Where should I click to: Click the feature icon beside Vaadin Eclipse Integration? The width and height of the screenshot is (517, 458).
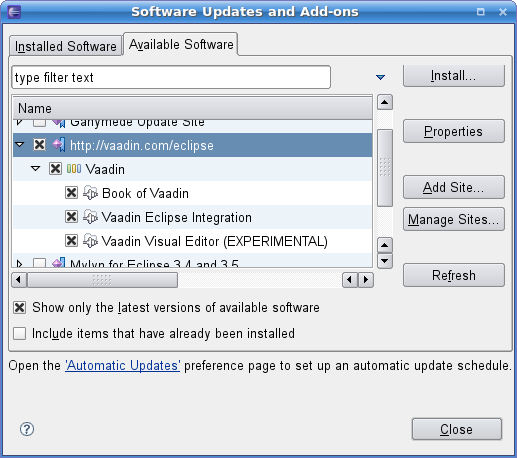click(90, 217)
